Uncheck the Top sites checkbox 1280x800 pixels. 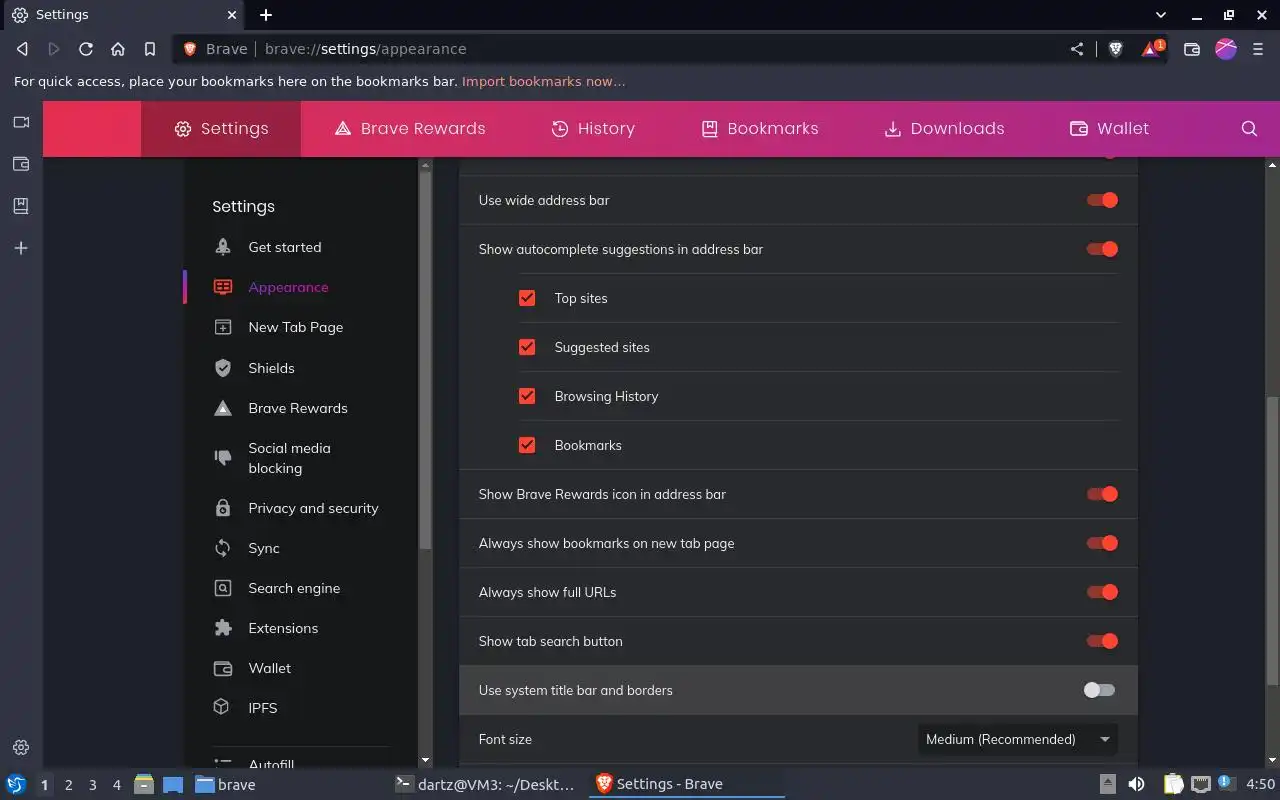527,298
